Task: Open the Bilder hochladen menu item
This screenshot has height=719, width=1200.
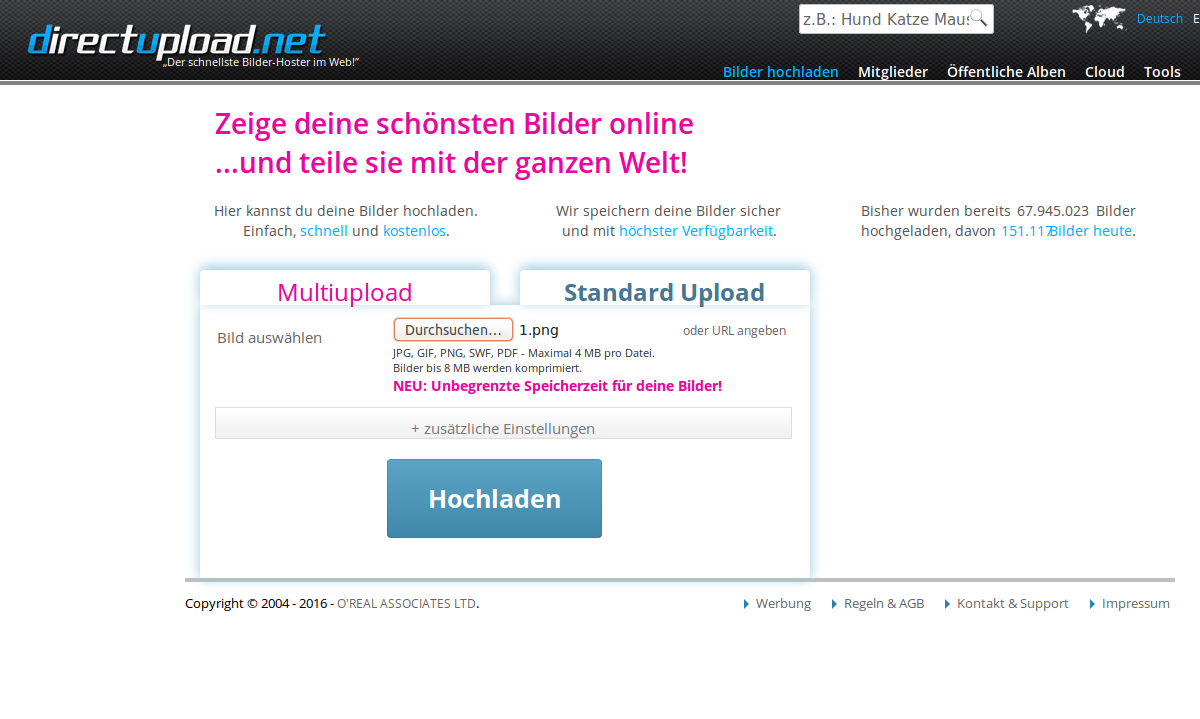Action: point(780,72)
